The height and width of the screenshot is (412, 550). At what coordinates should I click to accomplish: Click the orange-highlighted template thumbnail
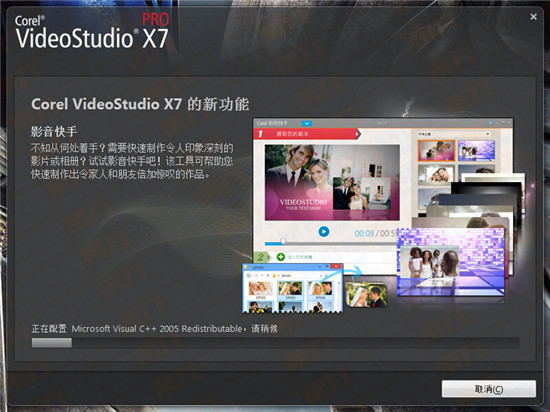(436, 151)
